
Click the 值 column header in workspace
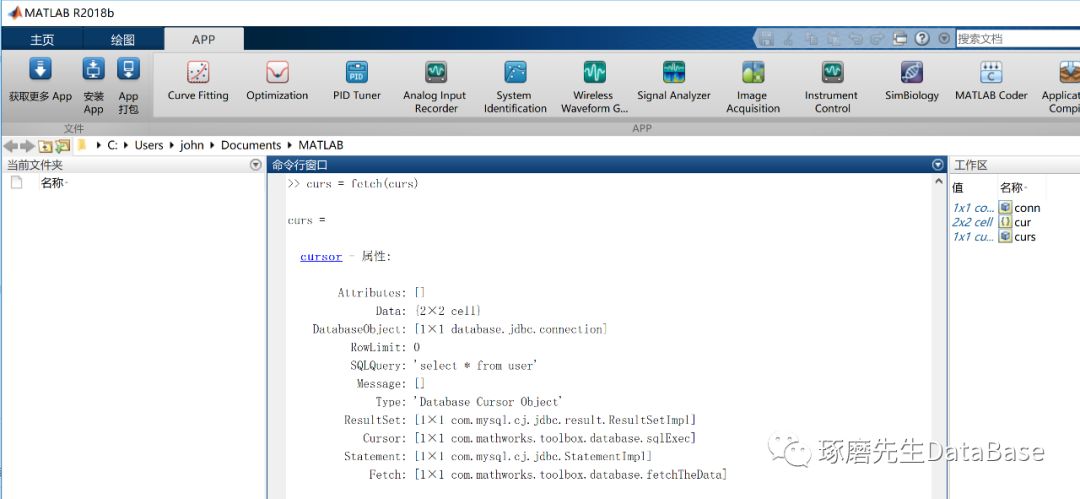[x=958, y=187]
